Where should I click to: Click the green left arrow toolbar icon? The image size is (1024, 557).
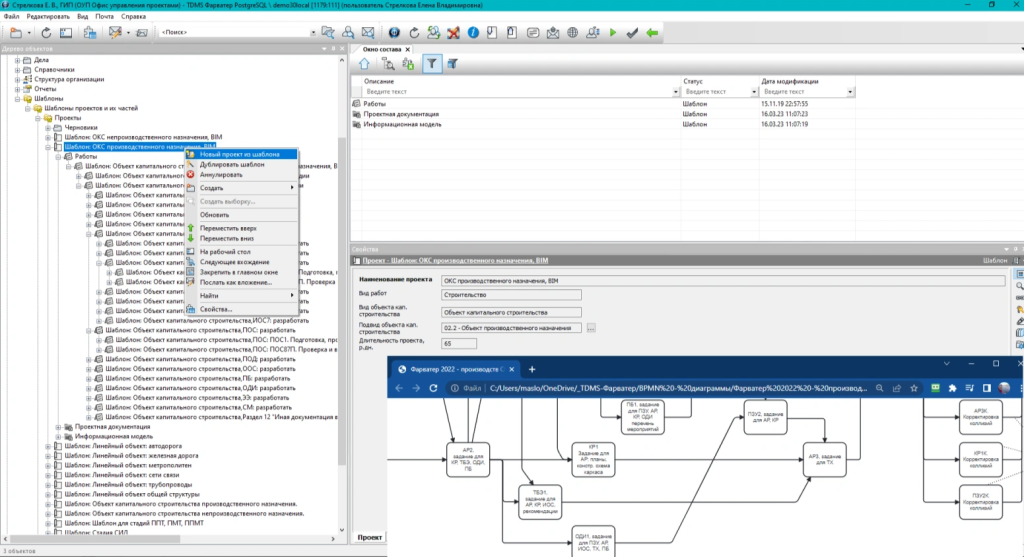652,33
